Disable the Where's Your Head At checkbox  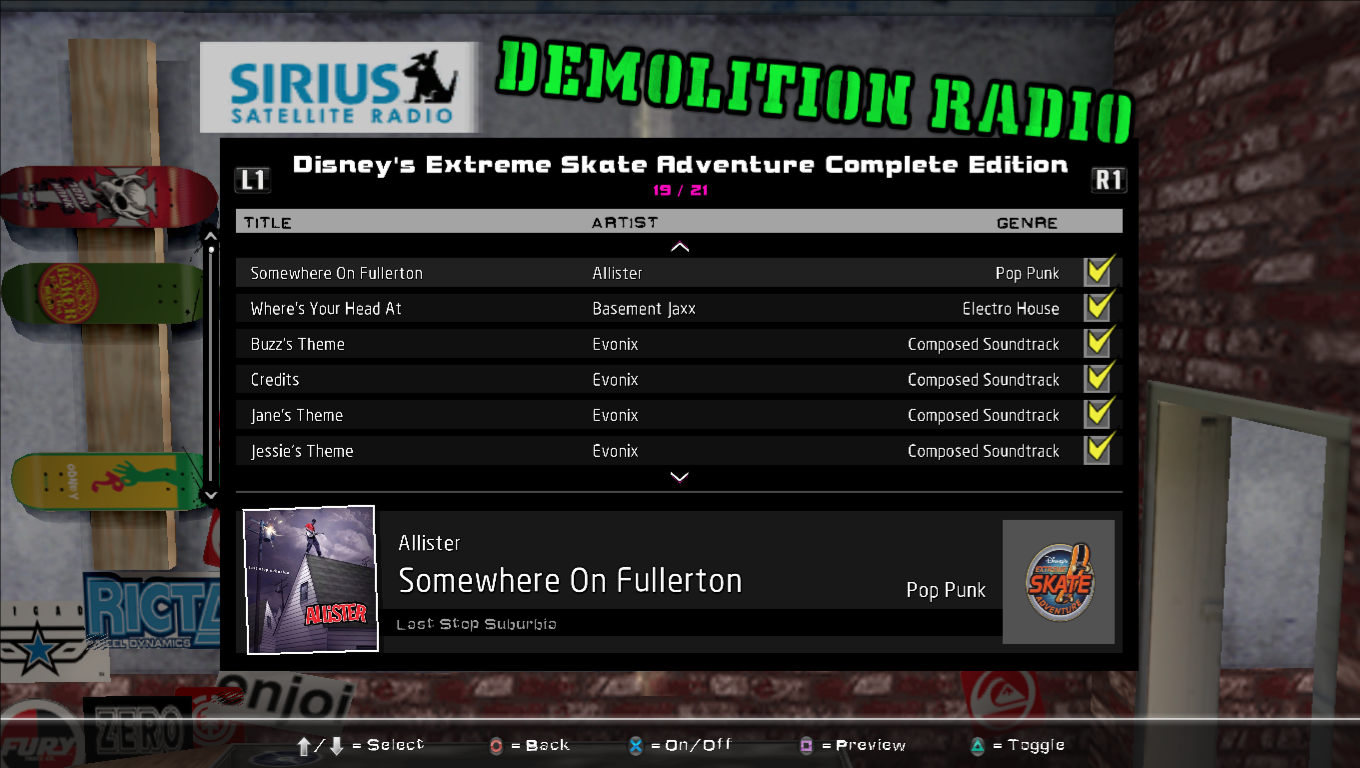pos(1099,308)
